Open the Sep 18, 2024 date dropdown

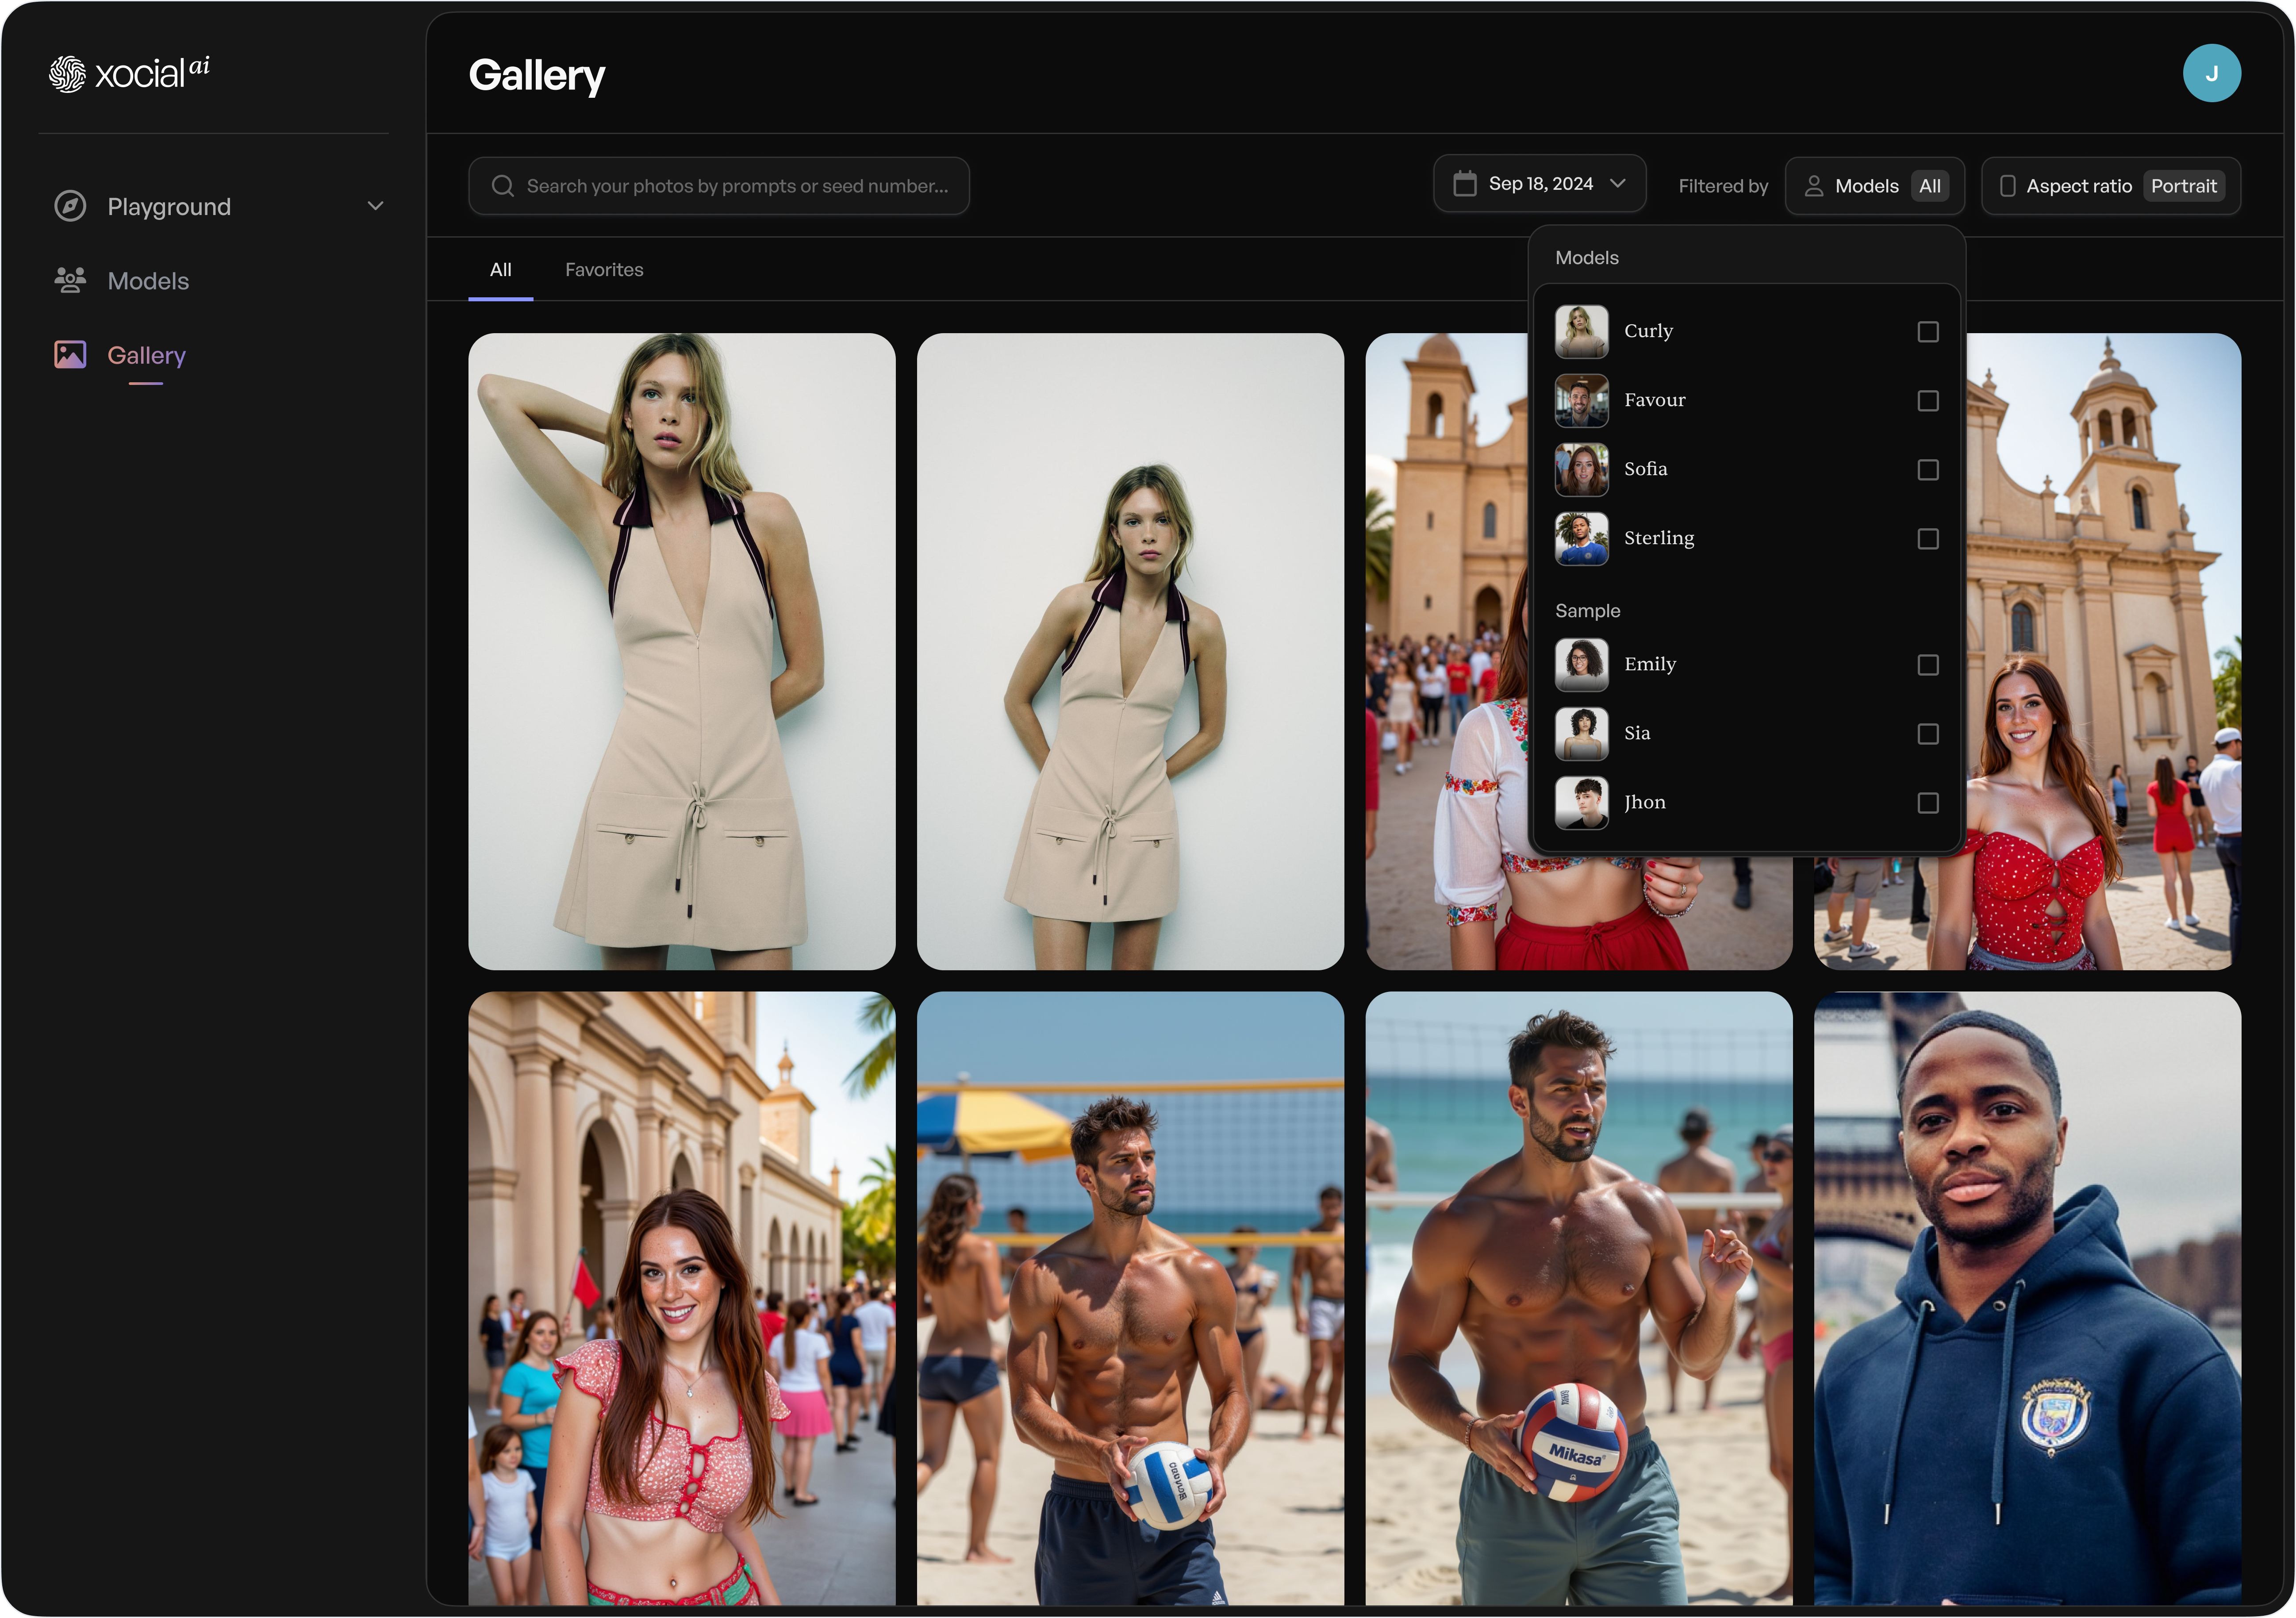click(1539, 184)
